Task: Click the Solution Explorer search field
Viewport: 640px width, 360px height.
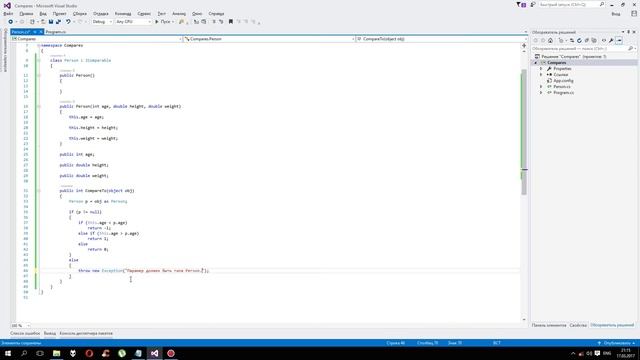Action: (583, 49)
